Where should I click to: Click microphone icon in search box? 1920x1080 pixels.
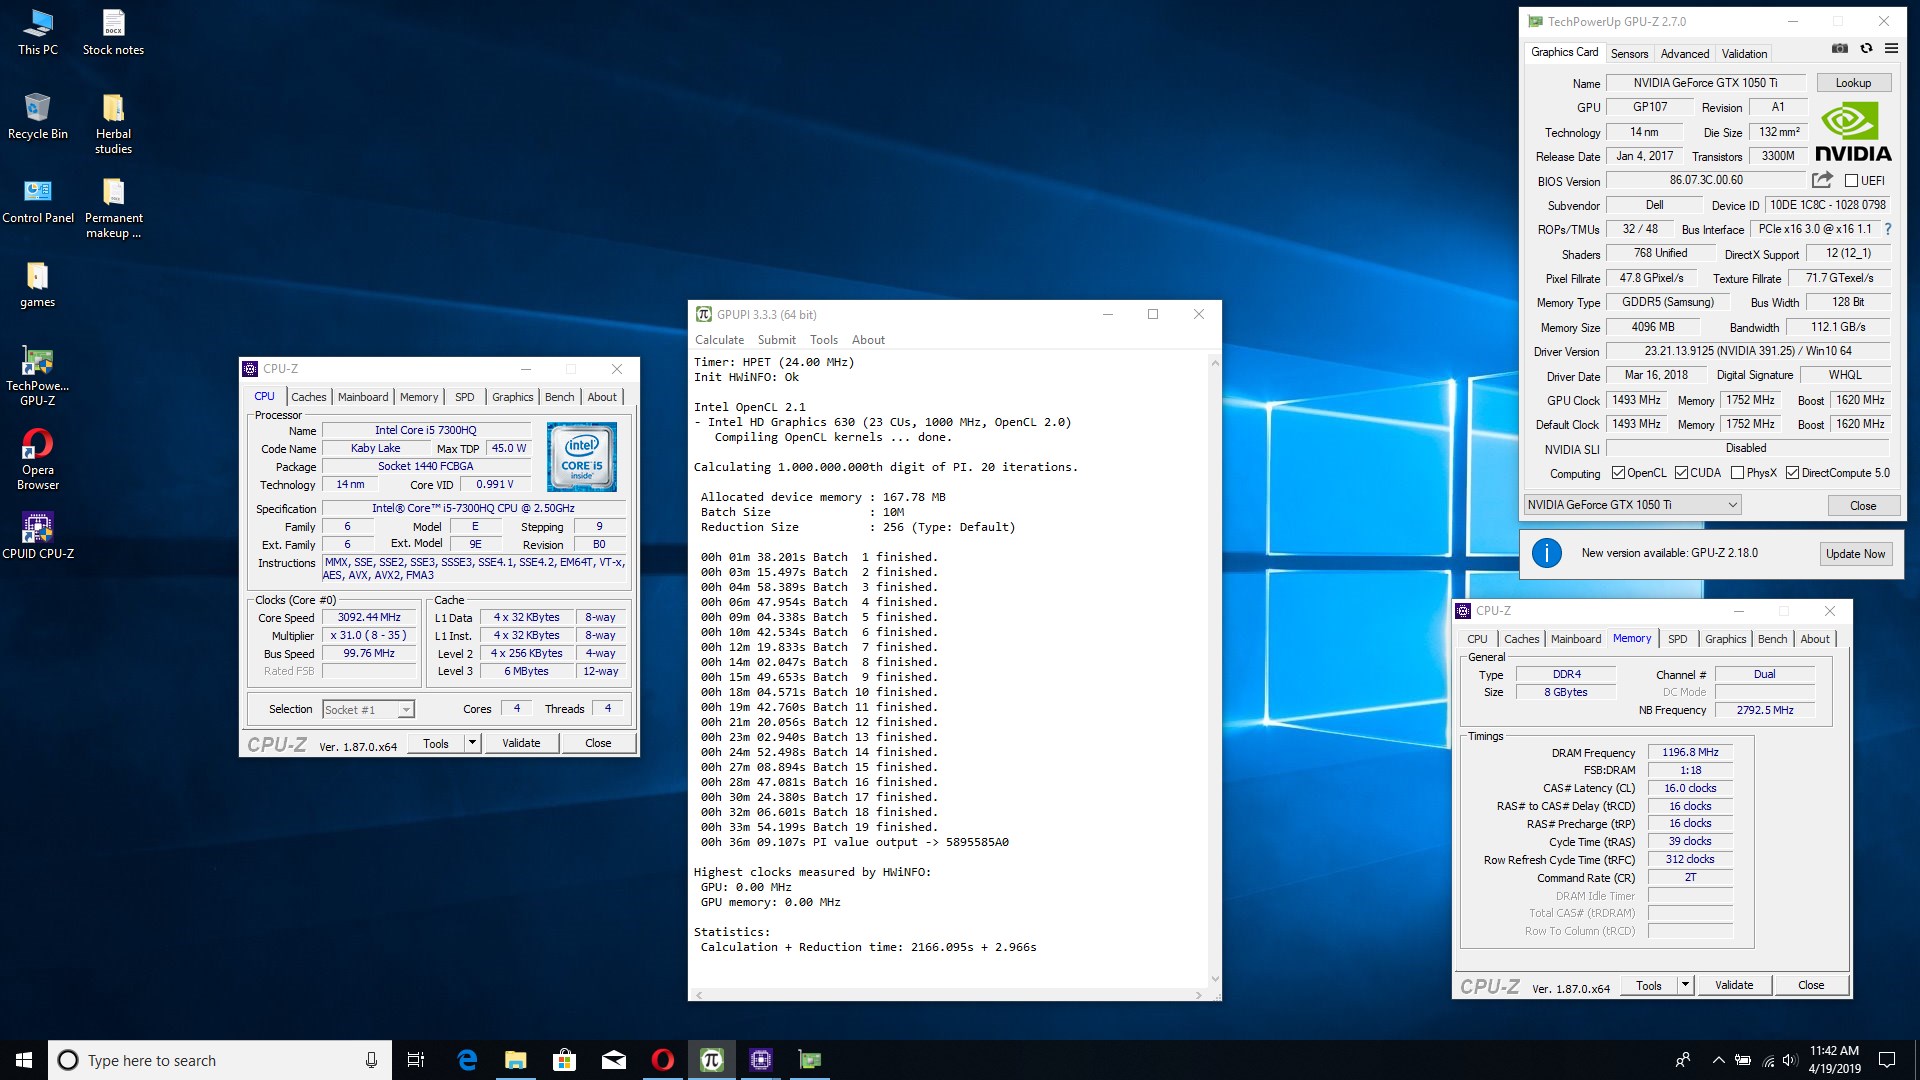(x=371, y=1060)
